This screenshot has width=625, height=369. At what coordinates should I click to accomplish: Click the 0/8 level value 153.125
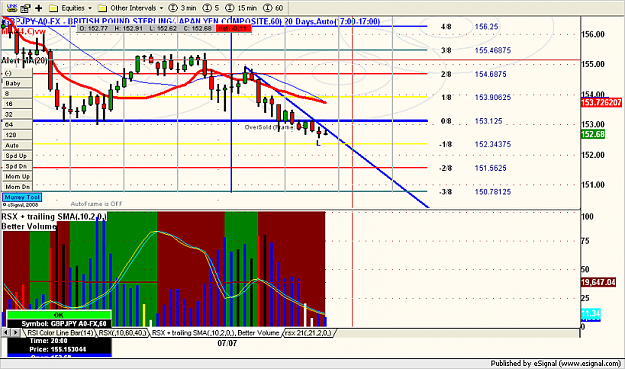point(488,121)
